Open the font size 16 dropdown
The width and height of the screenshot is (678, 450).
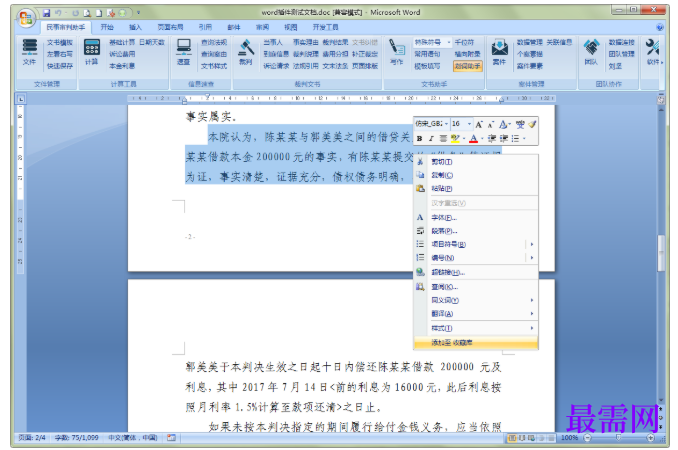pos(469,124)
